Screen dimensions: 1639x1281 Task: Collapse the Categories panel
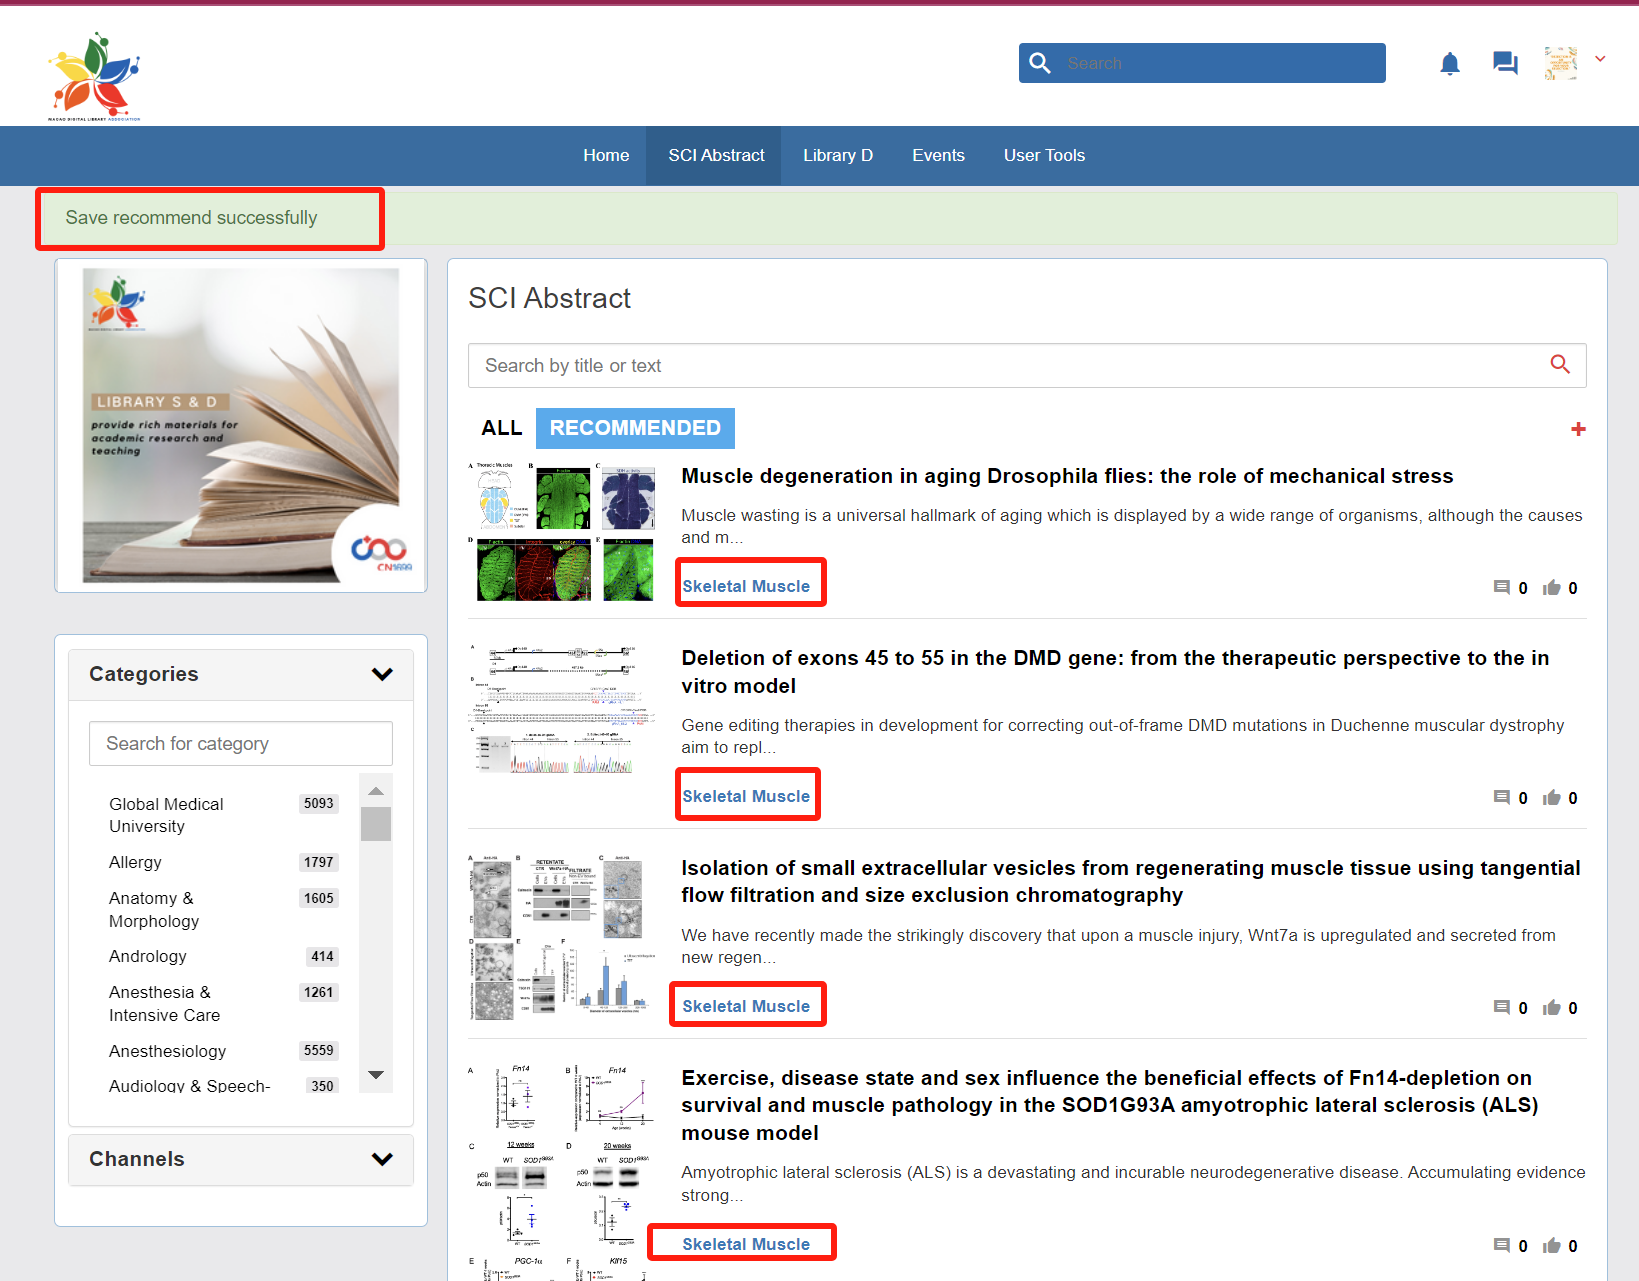(x=381, y=674)
